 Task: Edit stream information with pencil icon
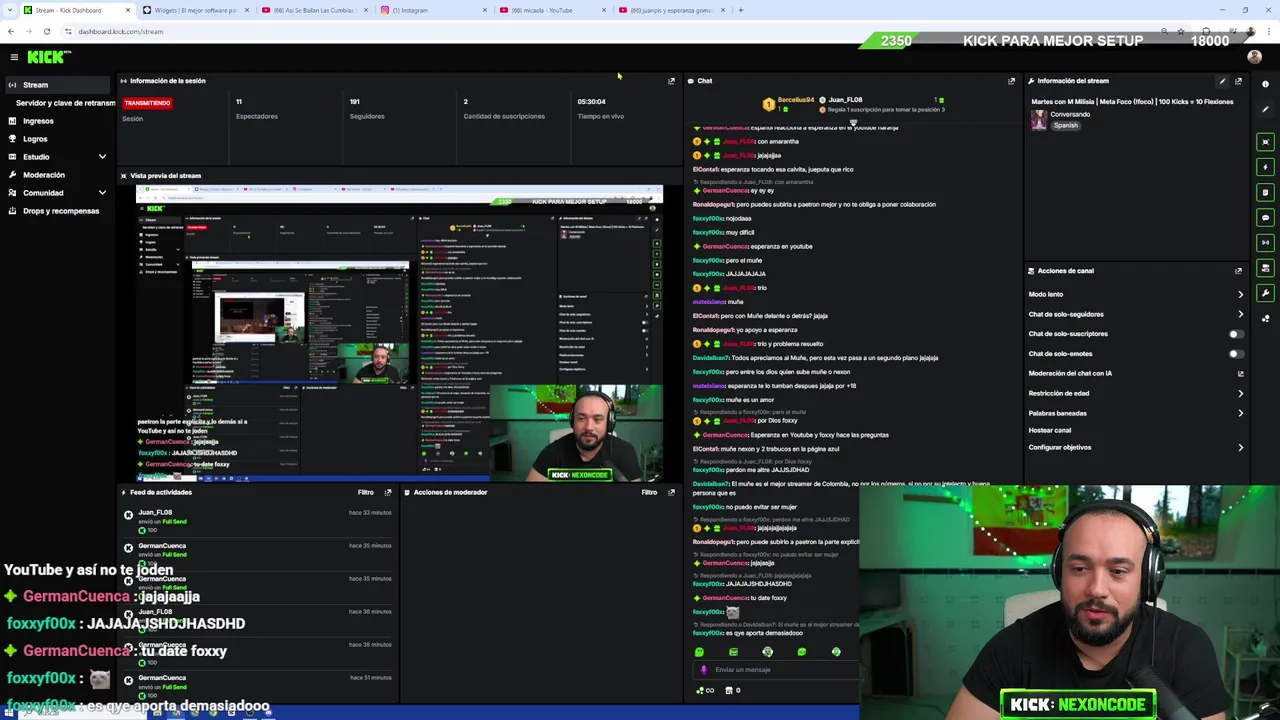pyautogui.click(x=1222, y=81)
